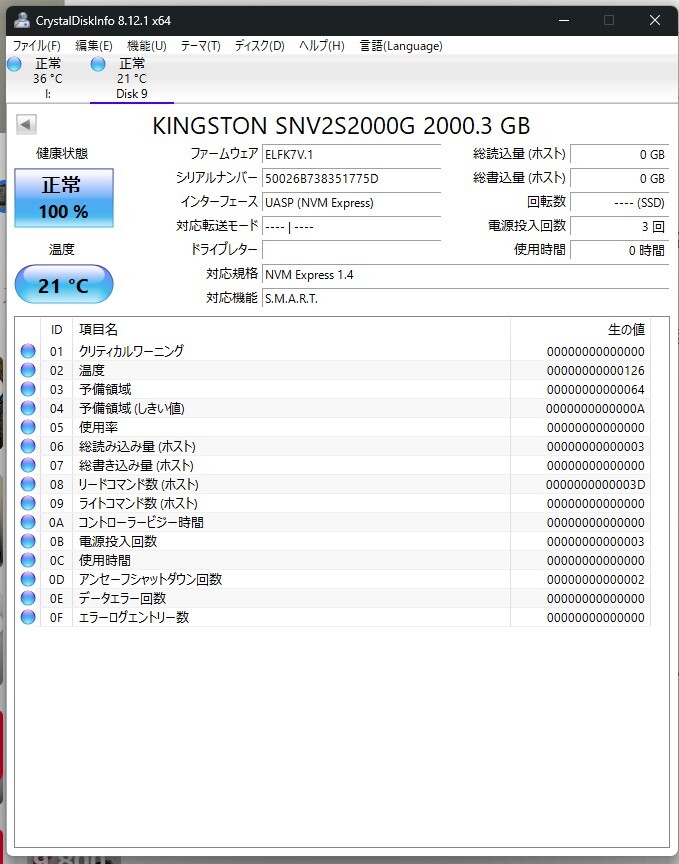Click status icon for 01 クリティカルワーニング
679x864 pixels.
28,351
